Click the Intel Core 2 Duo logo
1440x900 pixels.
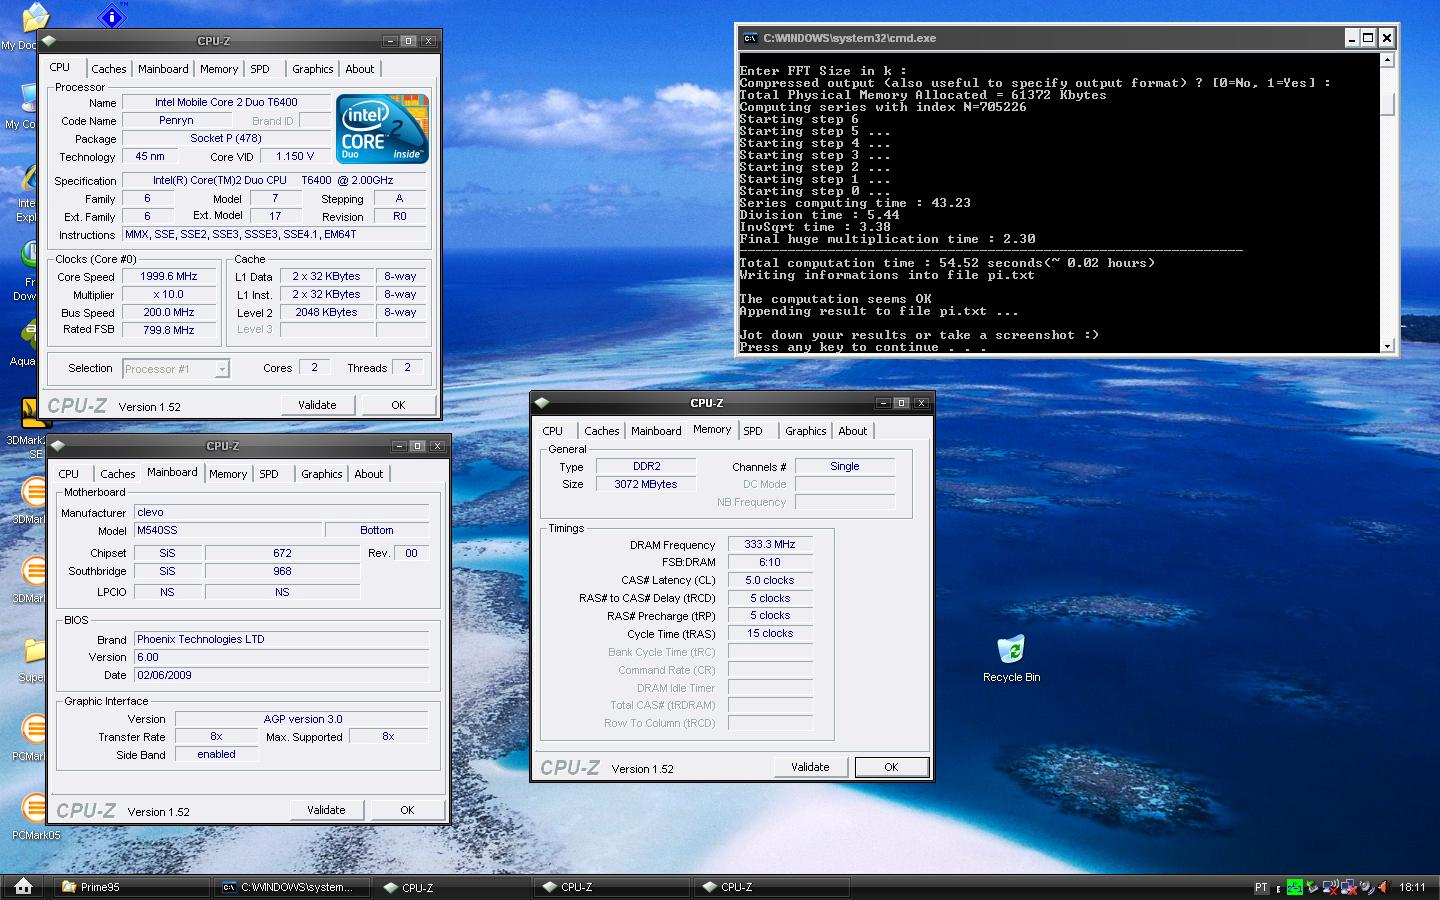click(x=382, y=129)
